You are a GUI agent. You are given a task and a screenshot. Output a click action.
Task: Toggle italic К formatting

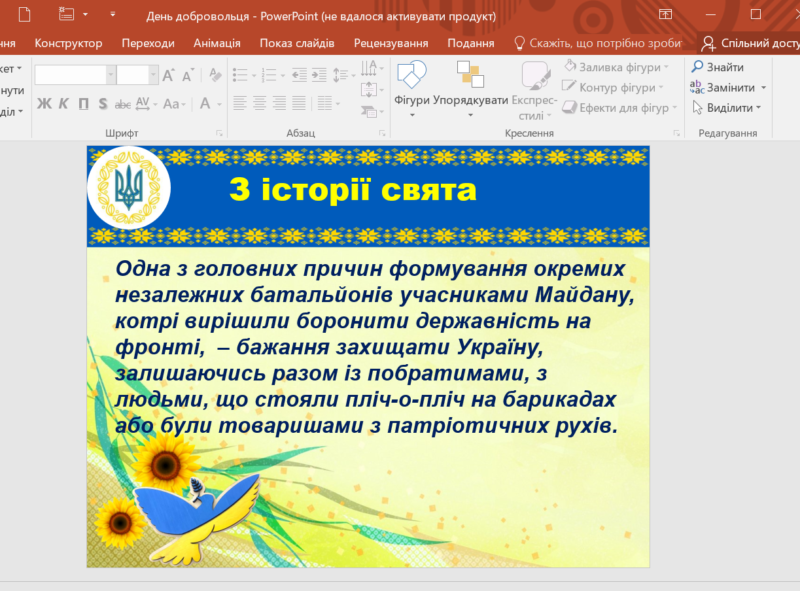[x=63, y=103]
